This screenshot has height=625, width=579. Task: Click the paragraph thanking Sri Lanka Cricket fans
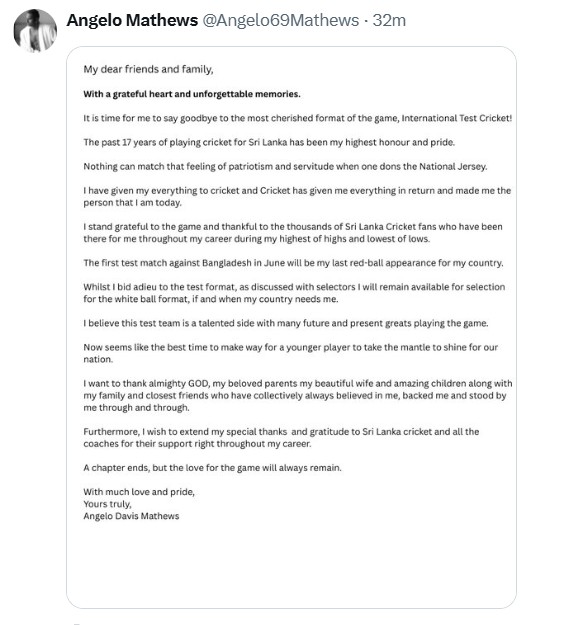pyautogui.click(x=293, y=233)
